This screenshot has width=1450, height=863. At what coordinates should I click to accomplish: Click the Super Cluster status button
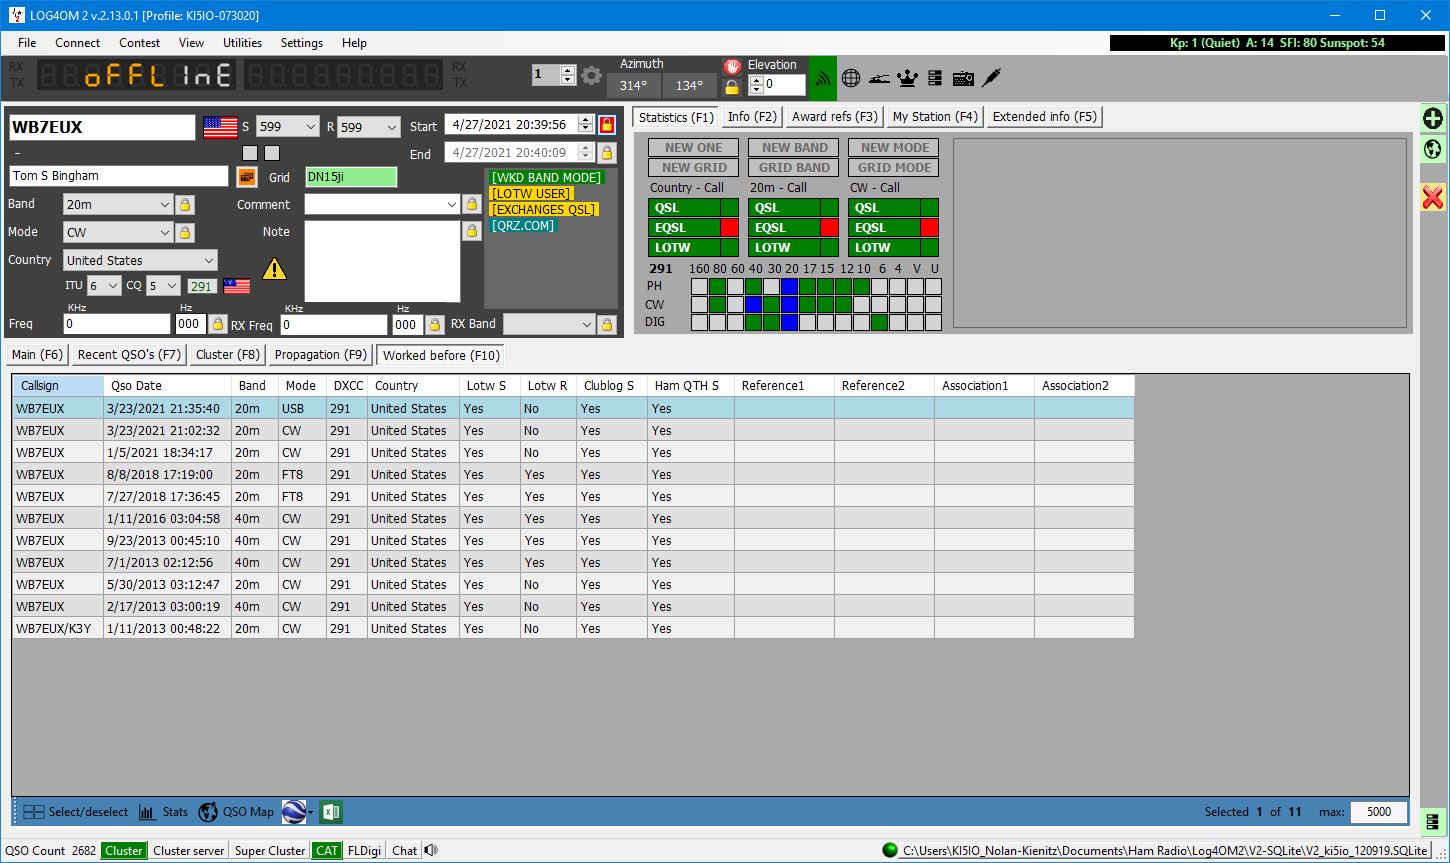coord(270,851)
